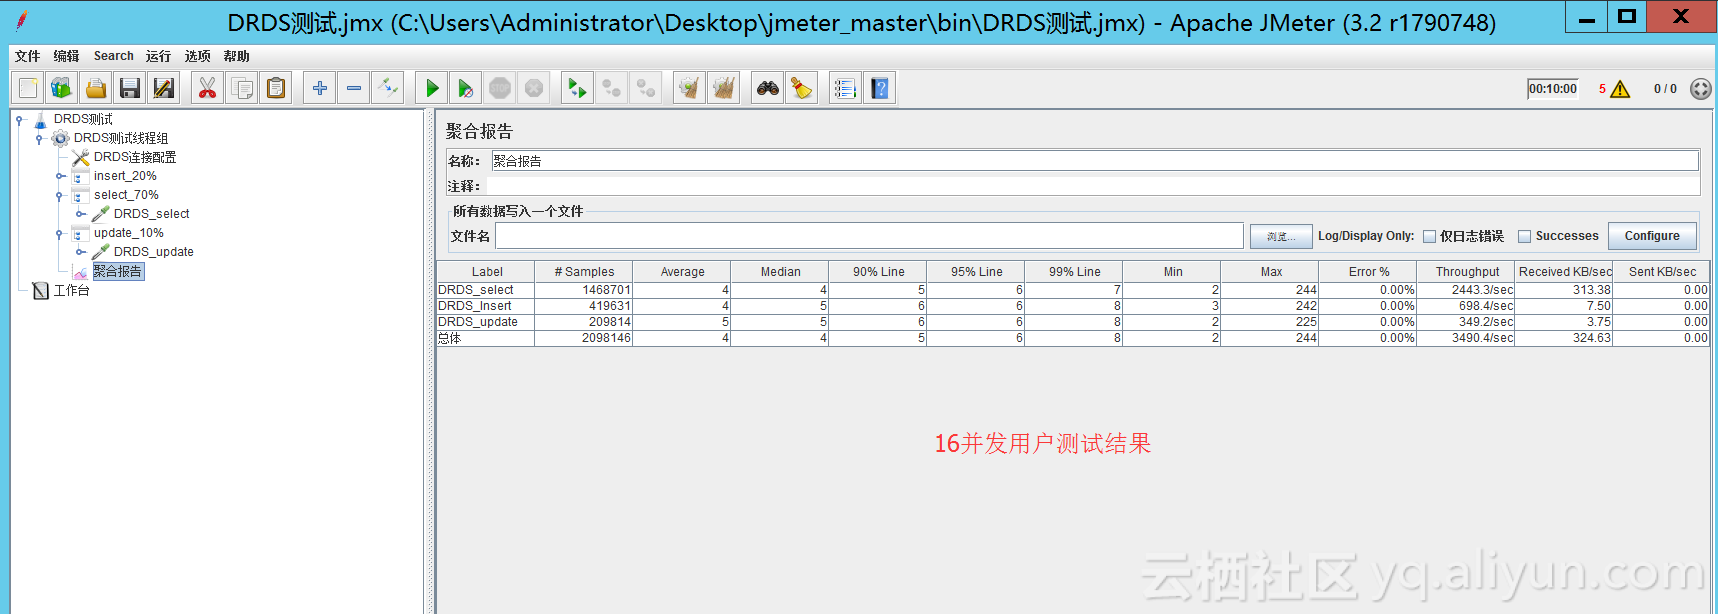Click Remote shutdown all icon

pos(646,88)
